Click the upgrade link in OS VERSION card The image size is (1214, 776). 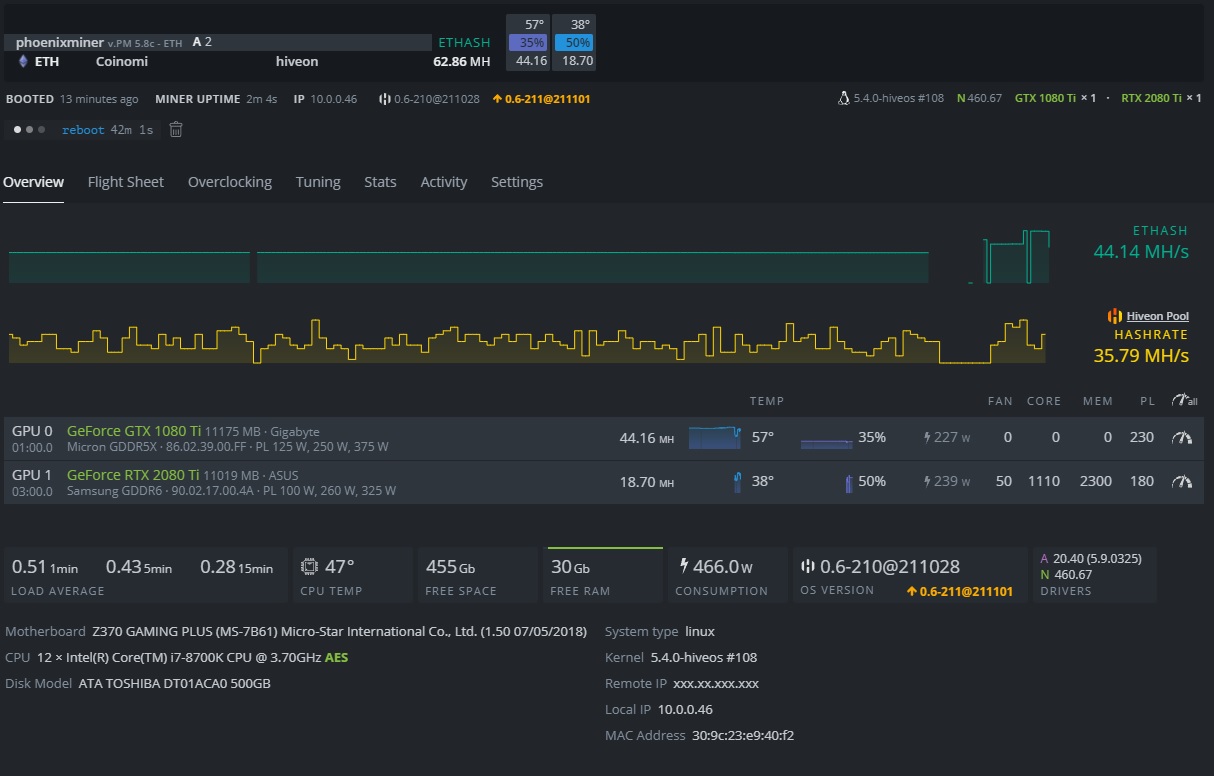click(959, 591)
